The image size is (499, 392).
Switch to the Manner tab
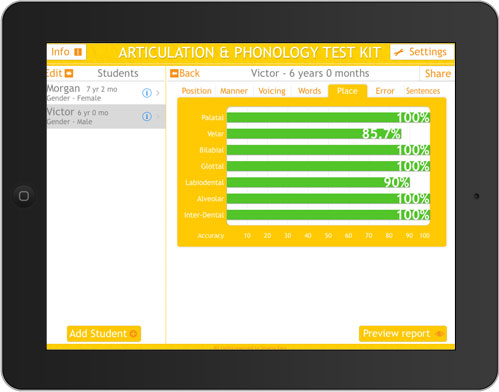tap(234, 91)
